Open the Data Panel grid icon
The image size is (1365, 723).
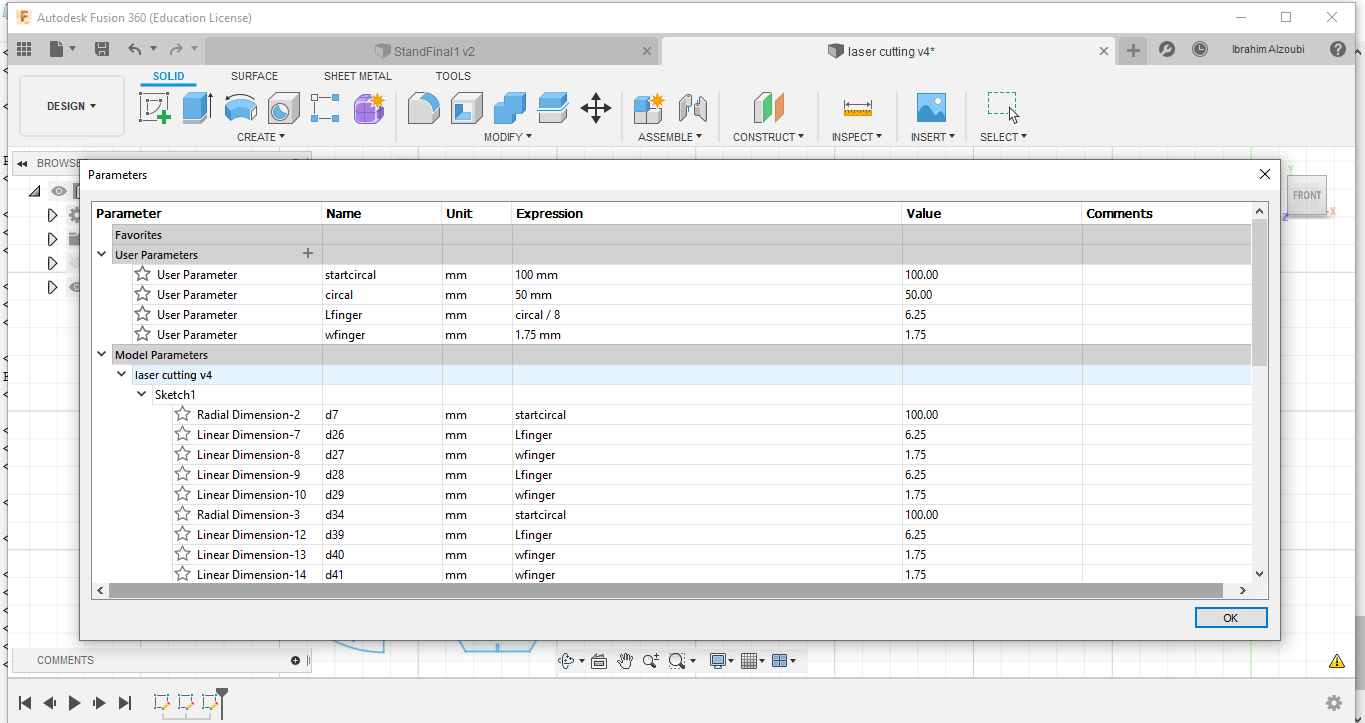24,49
